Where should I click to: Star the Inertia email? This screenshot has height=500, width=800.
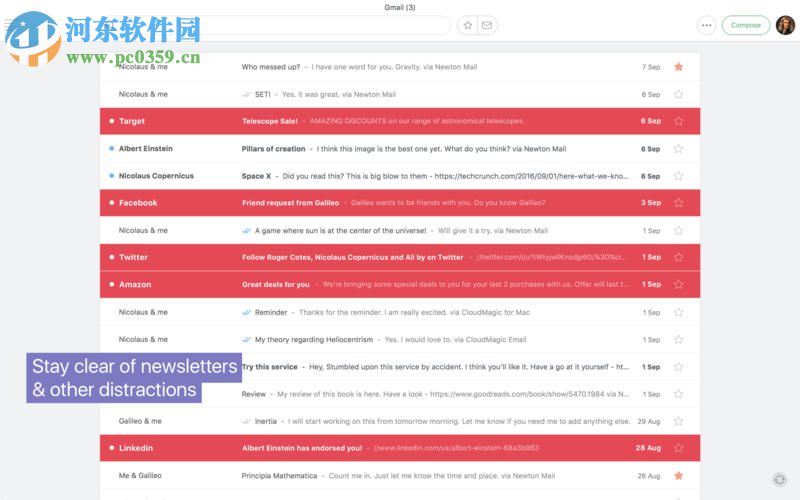pyautogui.click(x=679, y=421)
